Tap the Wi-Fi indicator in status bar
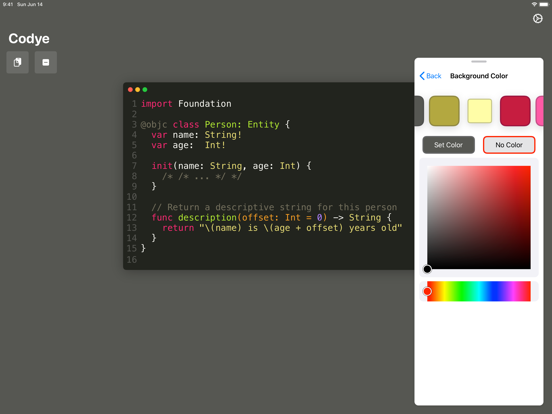The image size is (552, 414). click(534, 4)
